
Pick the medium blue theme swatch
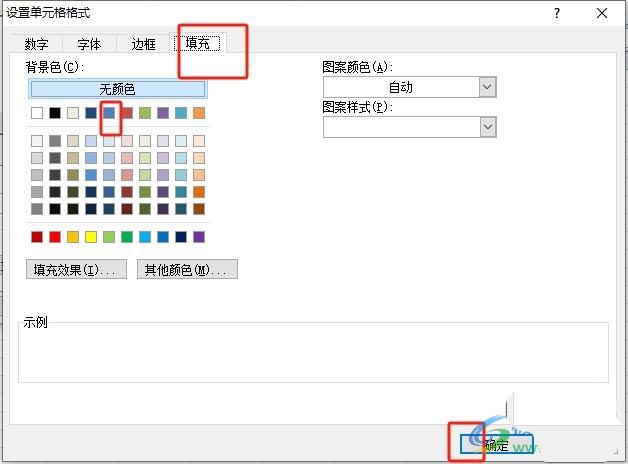click(109, 113)
